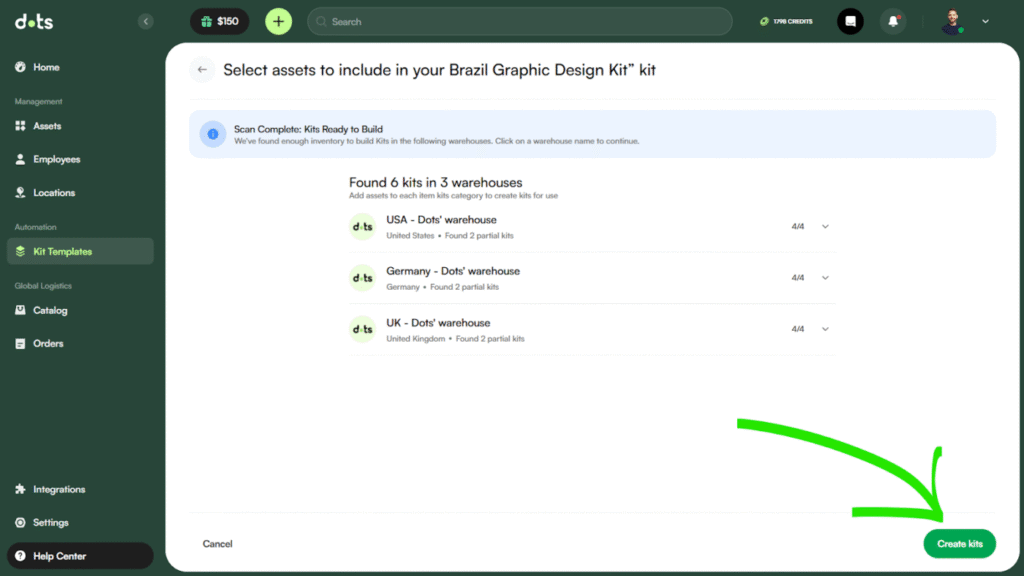Expand the UK - Dots' warehouse chevron

point(825,330)
